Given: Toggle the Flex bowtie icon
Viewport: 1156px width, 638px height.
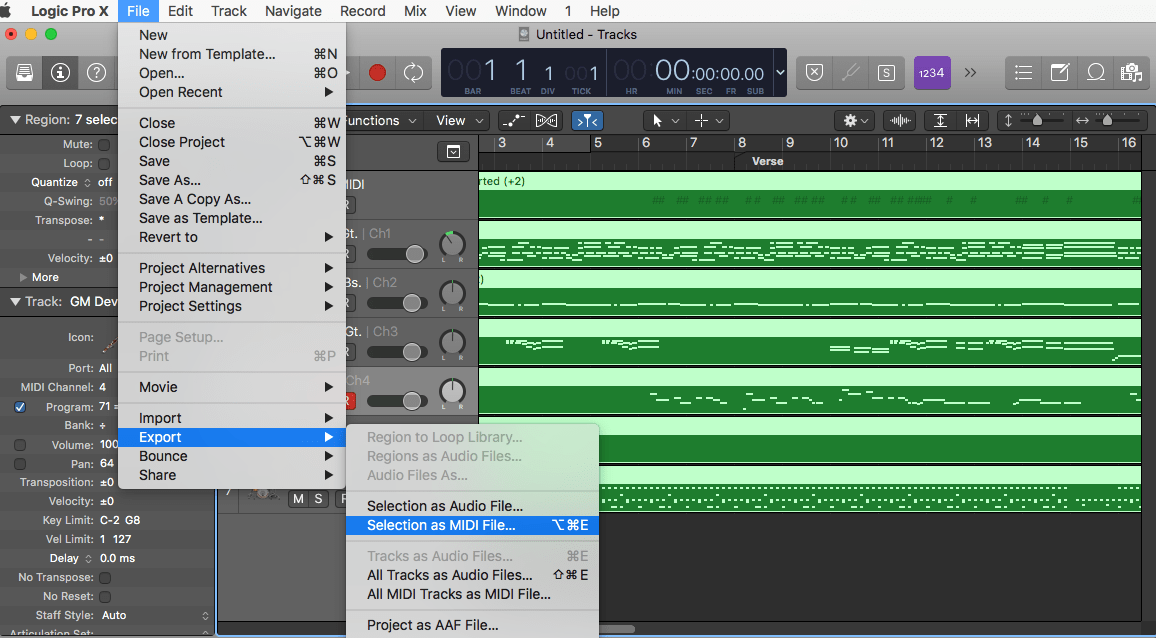Looking at the screenshot, I should coord(546,120).
